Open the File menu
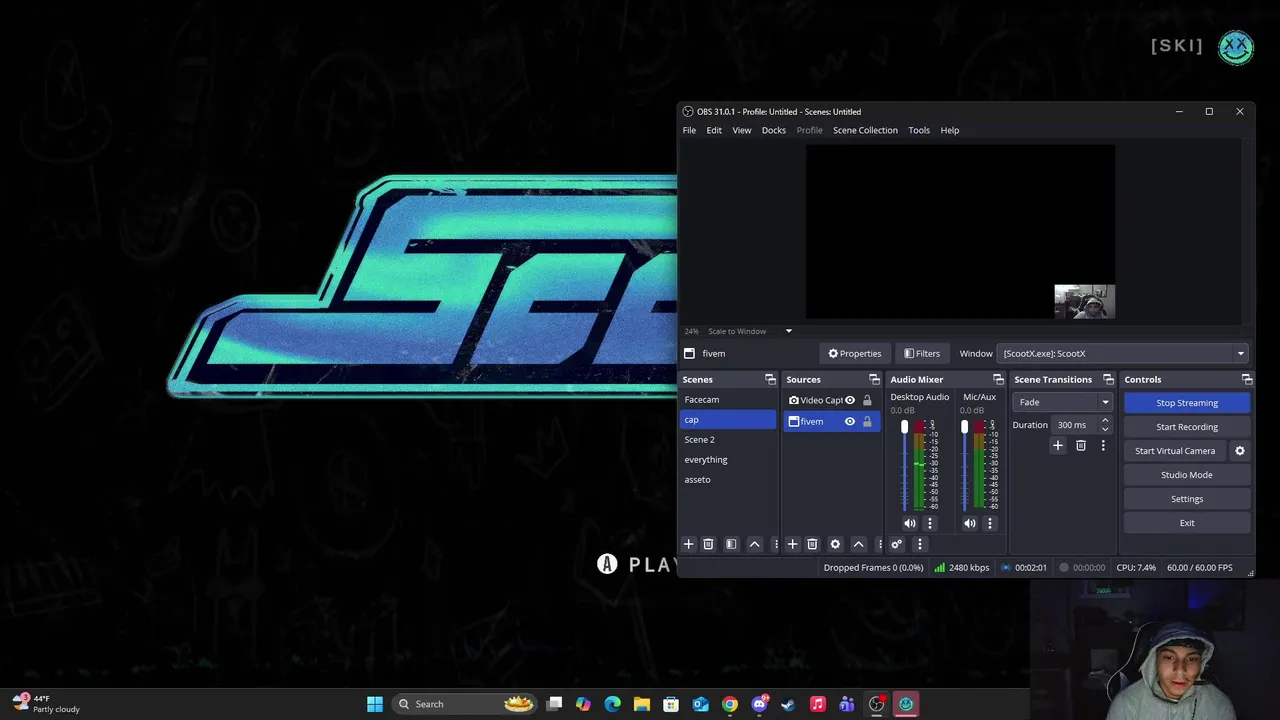1280x720 pixels. coord(689,130)
